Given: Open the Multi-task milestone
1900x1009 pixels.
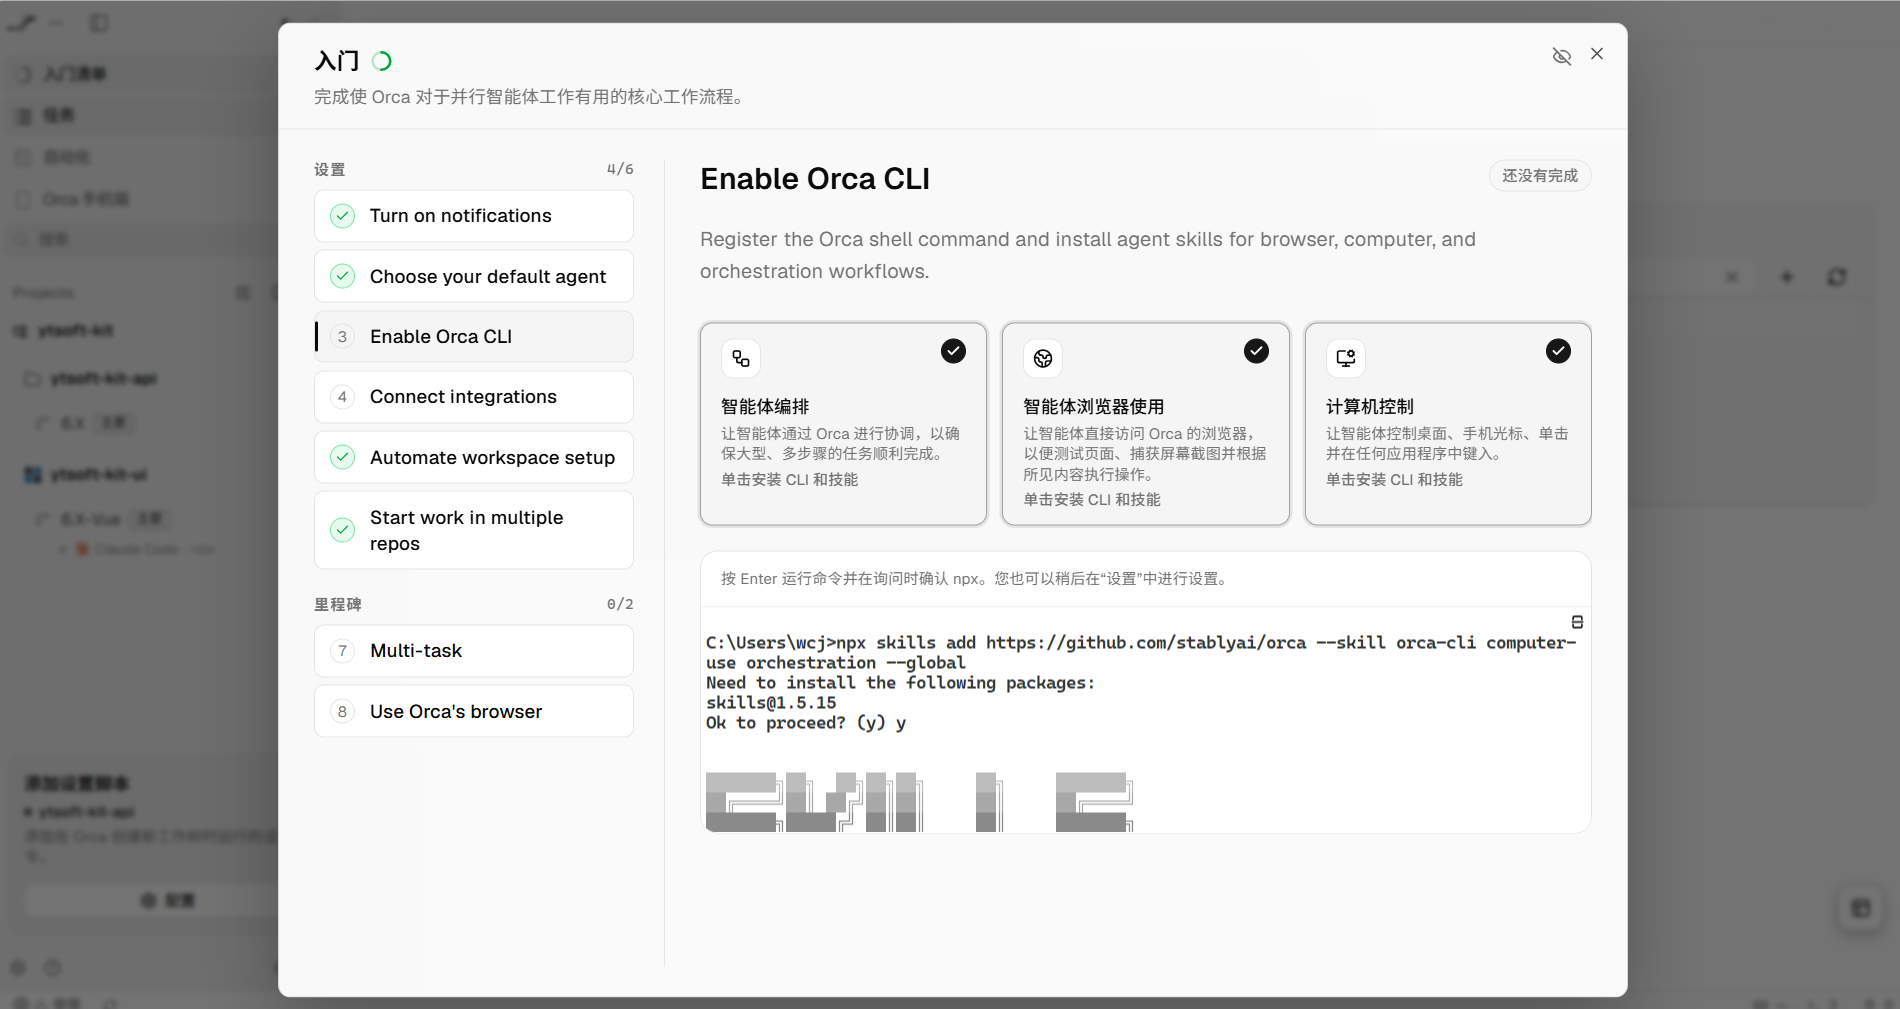Looking at the screenshot, I should point(474,651).
